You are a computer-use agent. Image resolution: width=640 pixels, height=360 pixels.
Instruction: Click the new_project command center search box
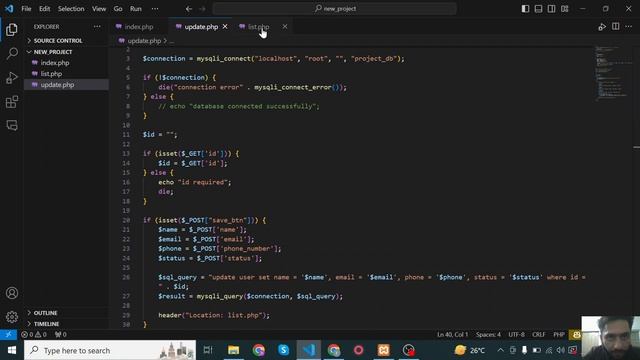coord(335,9)
